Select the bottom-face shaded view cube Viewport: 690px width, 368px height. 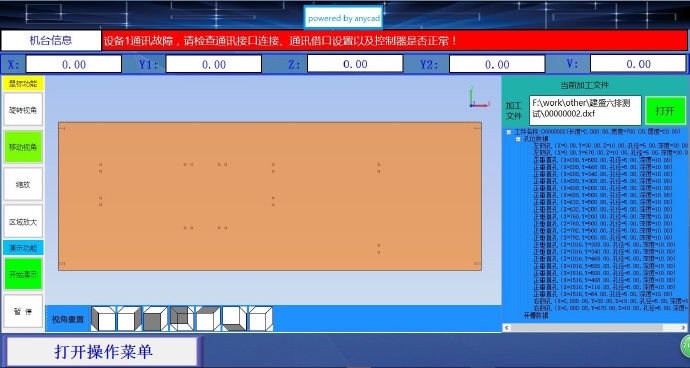pos(235,319)
